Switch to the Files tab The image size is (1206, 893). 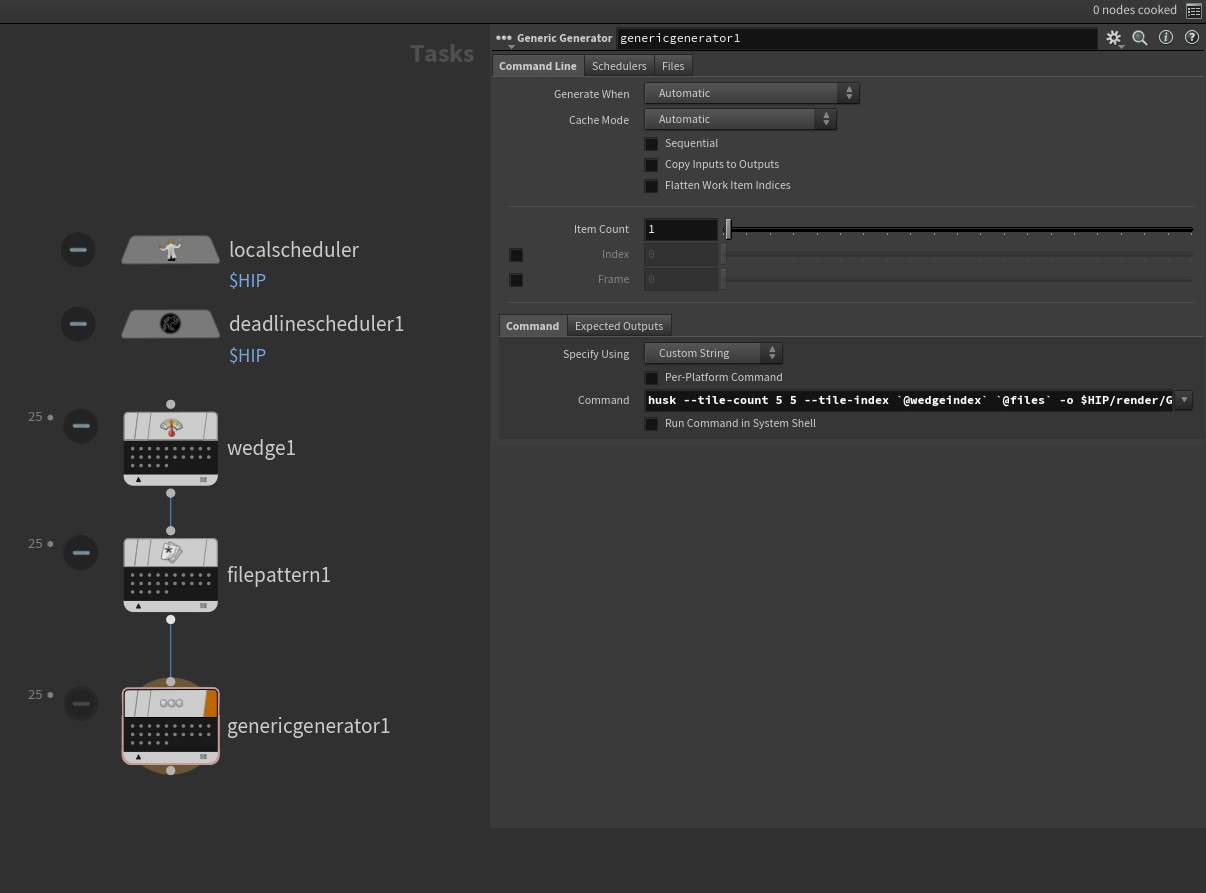point(673,66)
